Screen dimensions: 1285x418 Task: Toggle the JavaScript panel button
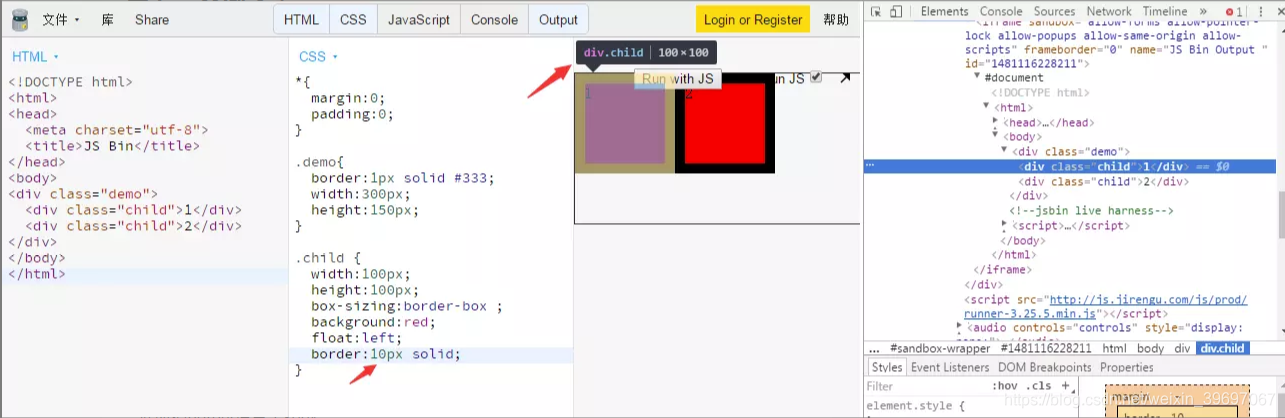tap(419, 19)
